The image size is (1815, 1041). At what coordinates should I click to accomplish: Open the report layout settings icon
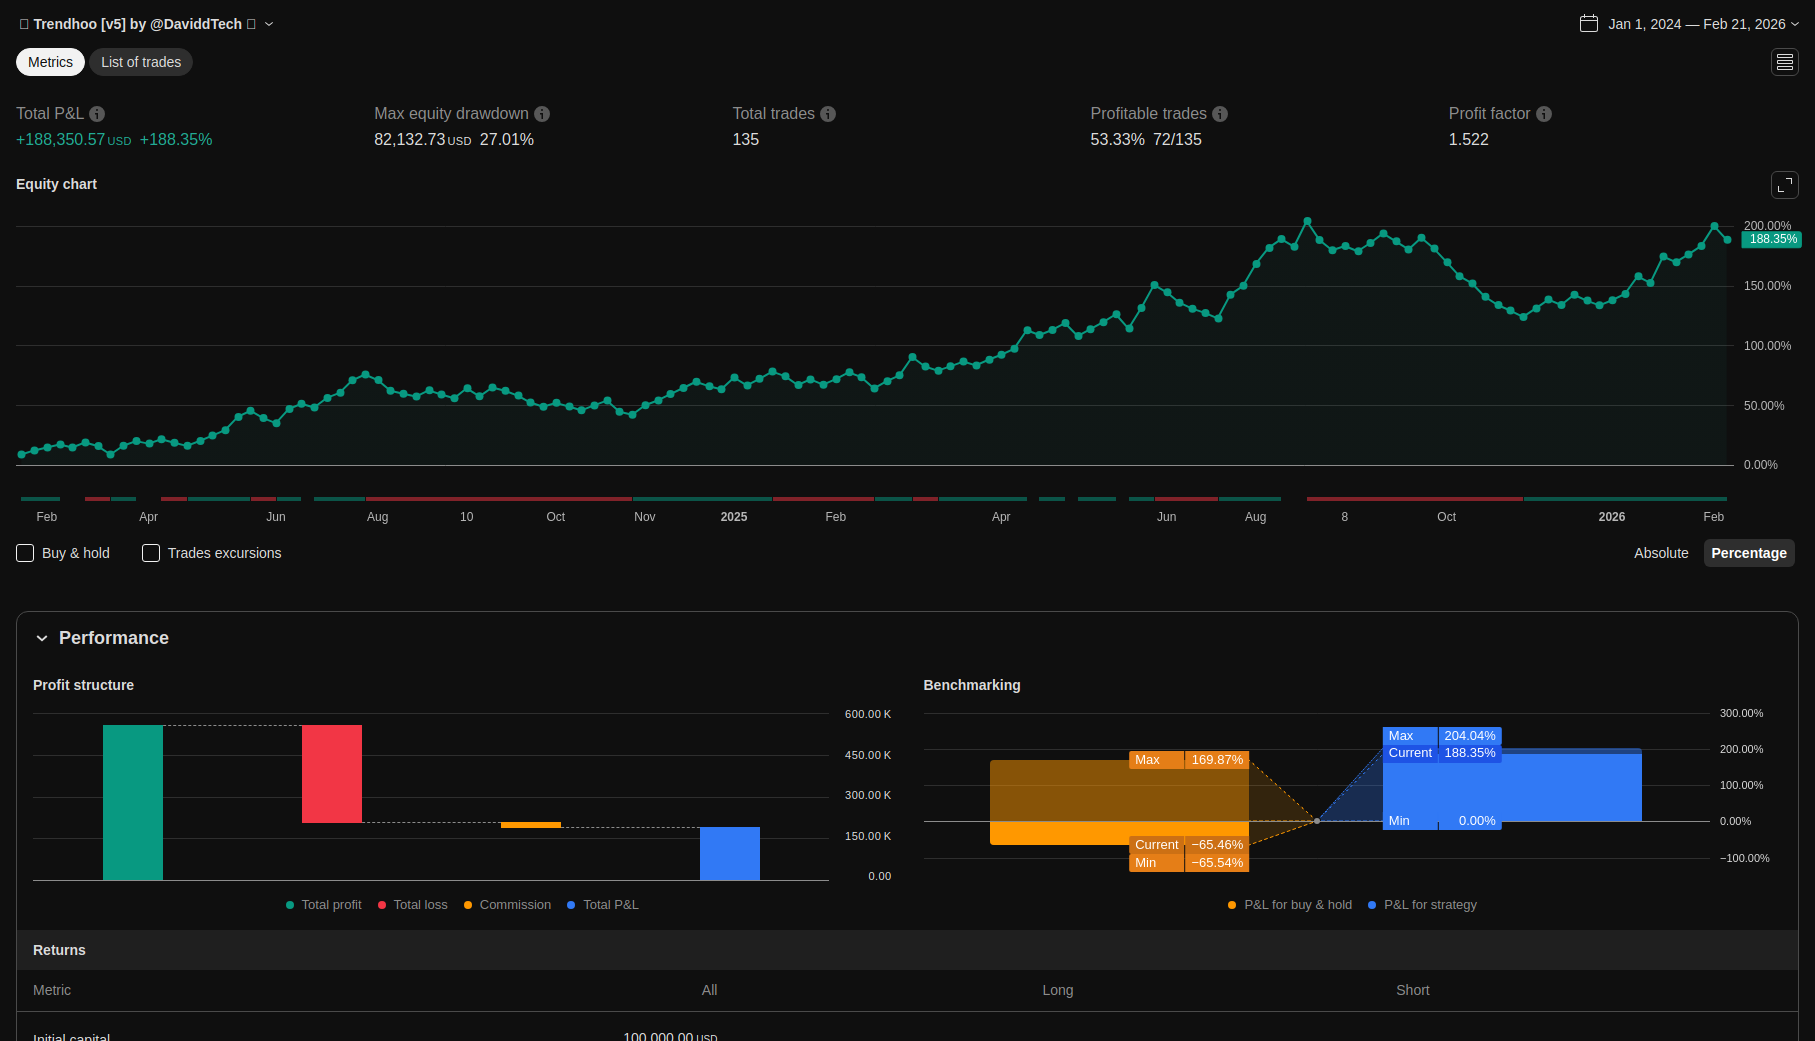pyautogui.click(x=1784, y=62)
